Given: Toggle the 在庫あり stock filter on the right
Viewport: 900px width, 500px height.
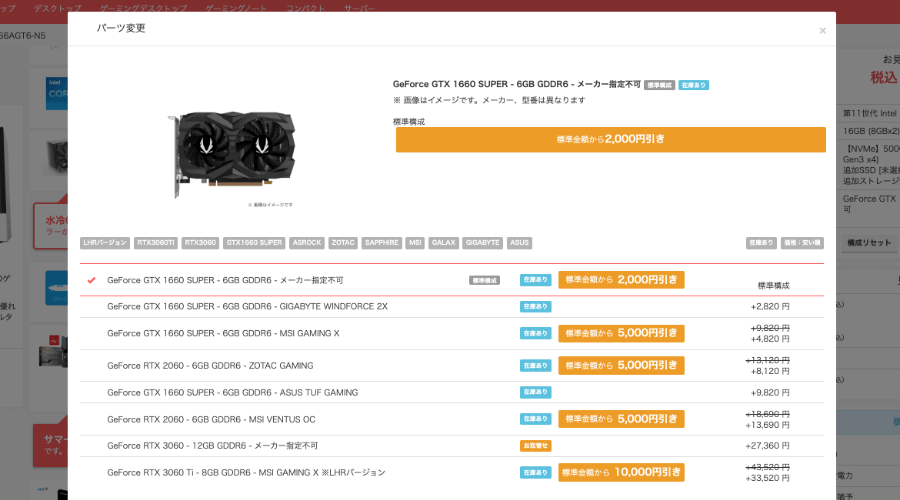Looking at the screenshot, I should click(761, 243).
